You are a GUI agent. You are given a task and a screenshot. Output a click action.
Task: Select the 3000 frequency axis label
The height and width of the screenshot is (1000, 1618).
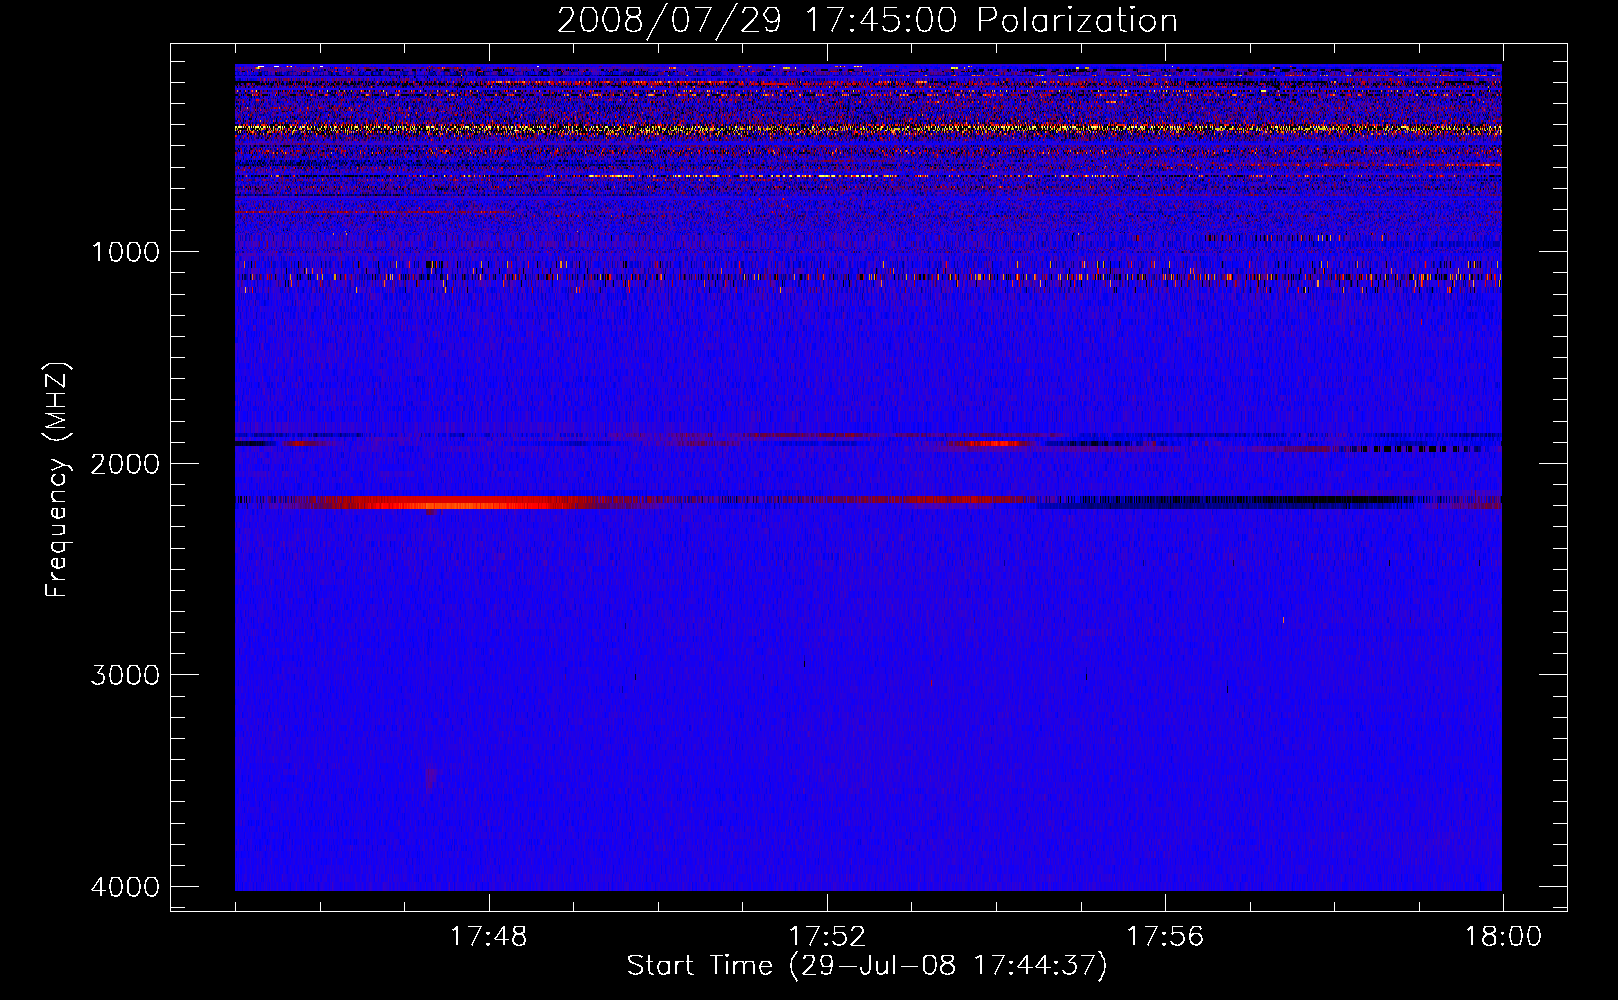125,675
